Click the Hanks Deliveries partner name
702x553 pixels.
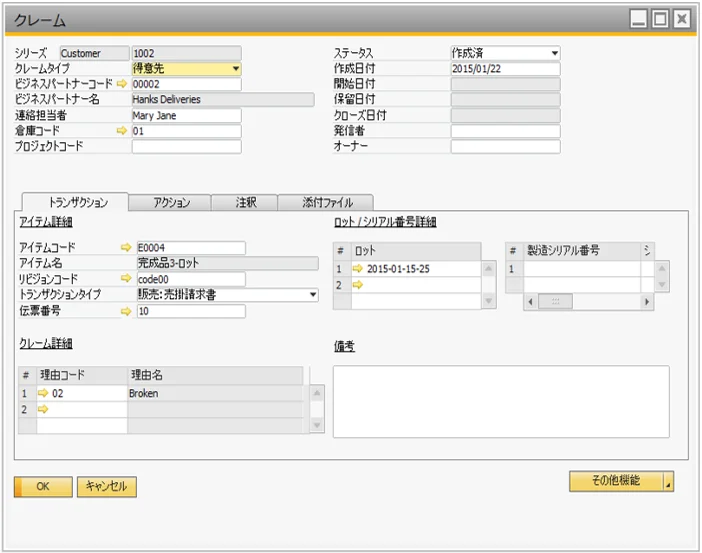click(x=223, y=99)
